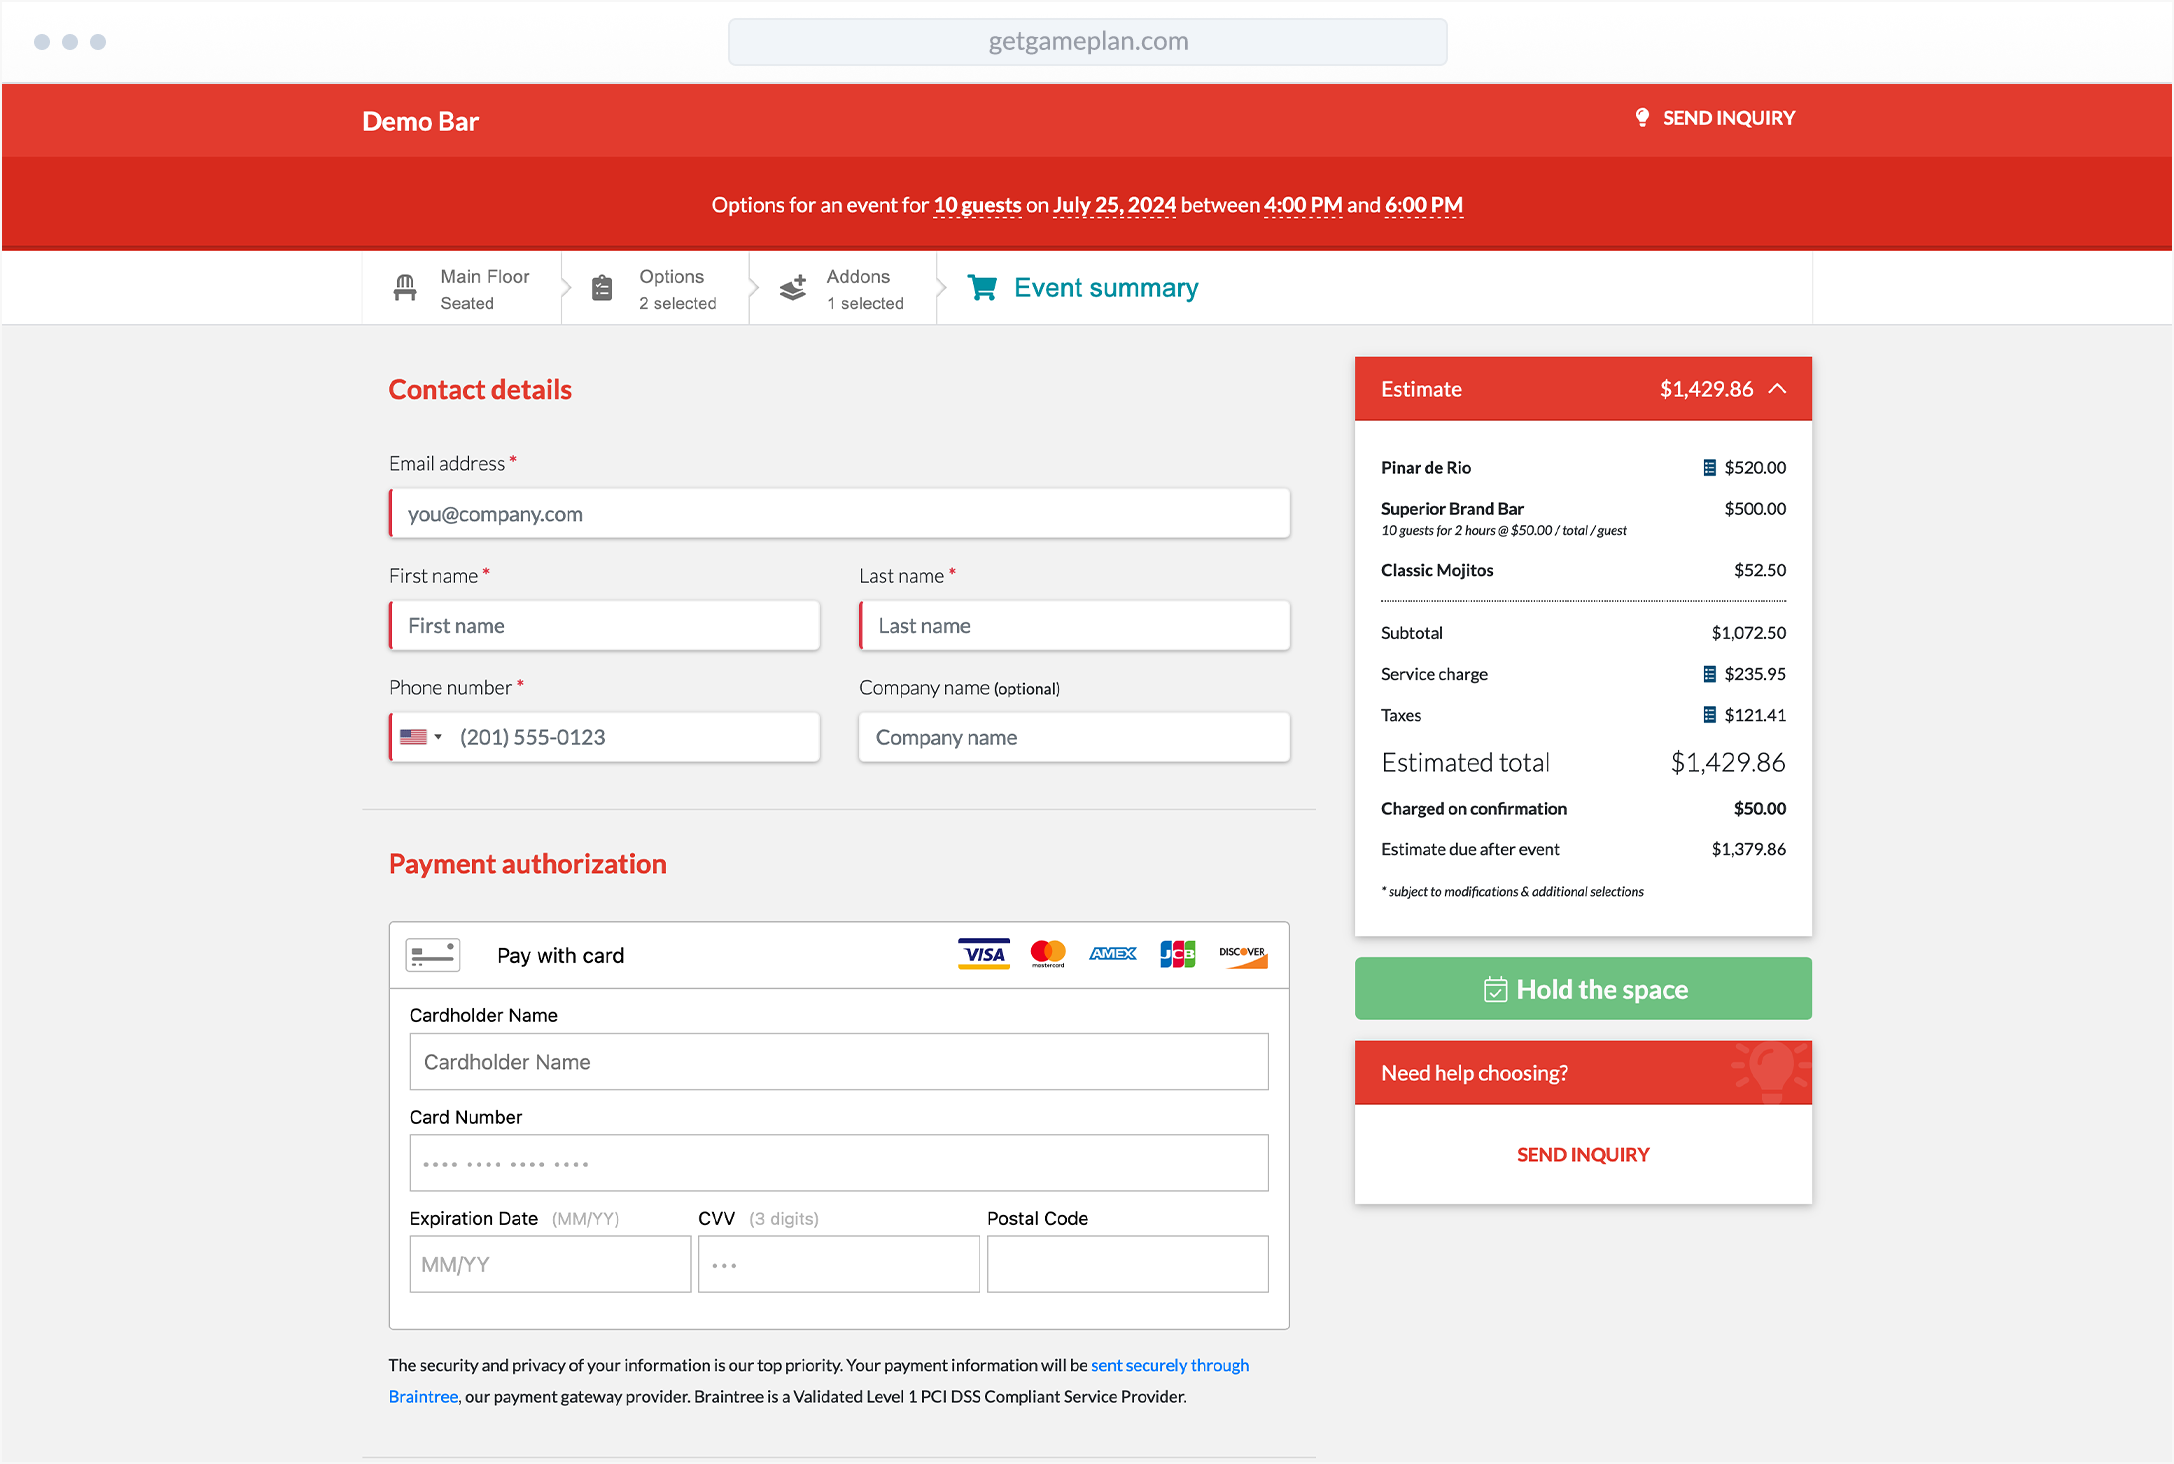Open the sent securely through Braintree link

coord(1169,1365)
